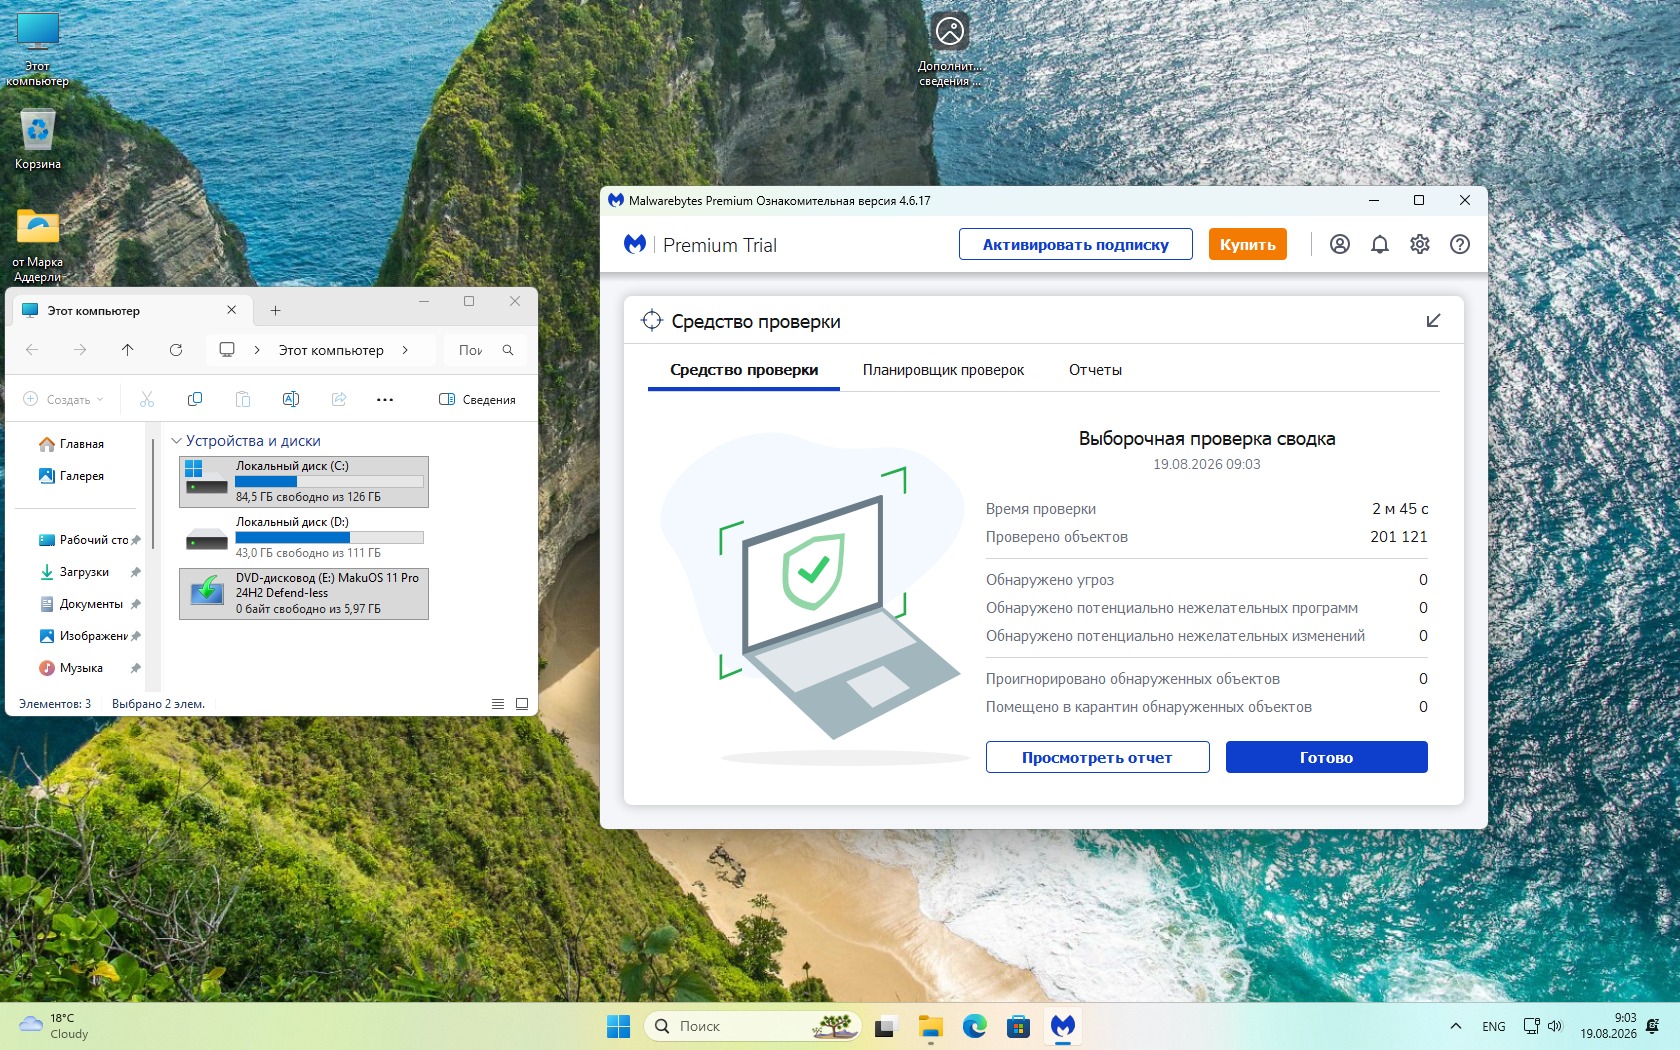Select DVD-дисковод (E:) MakuOS 11 Pro
The height and width of the screenshot is (1050, 1680).
click(304, 594)
